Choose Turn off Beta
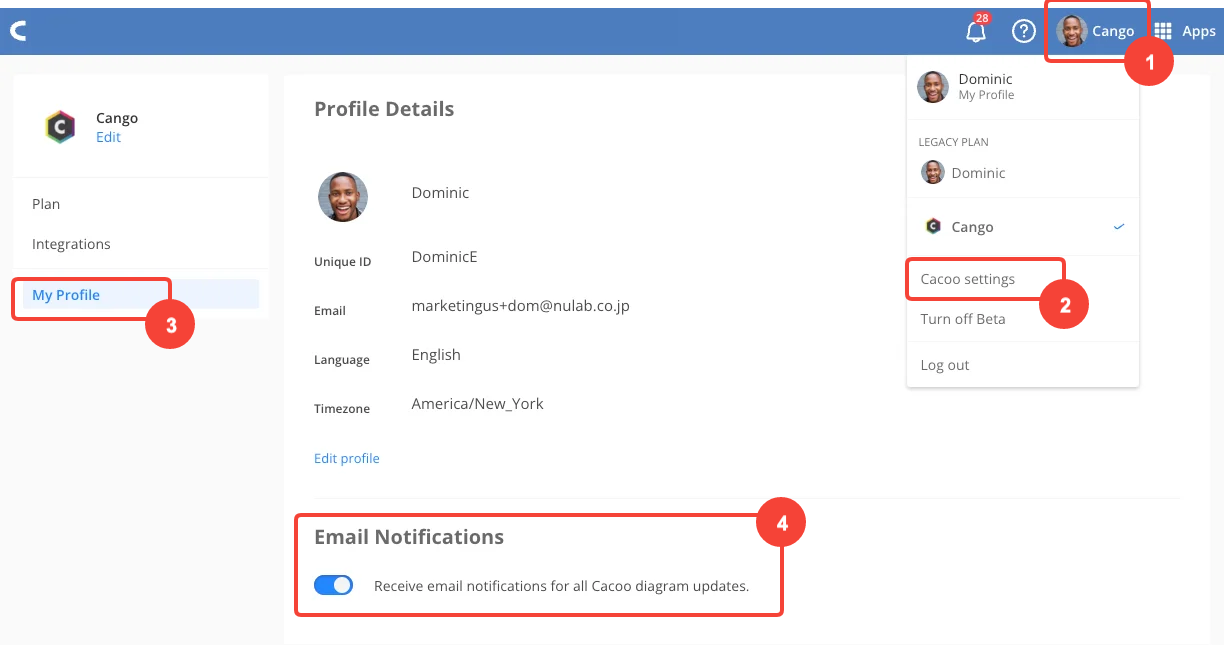Viewport: 1224px width, 645px height. [963, 319]
